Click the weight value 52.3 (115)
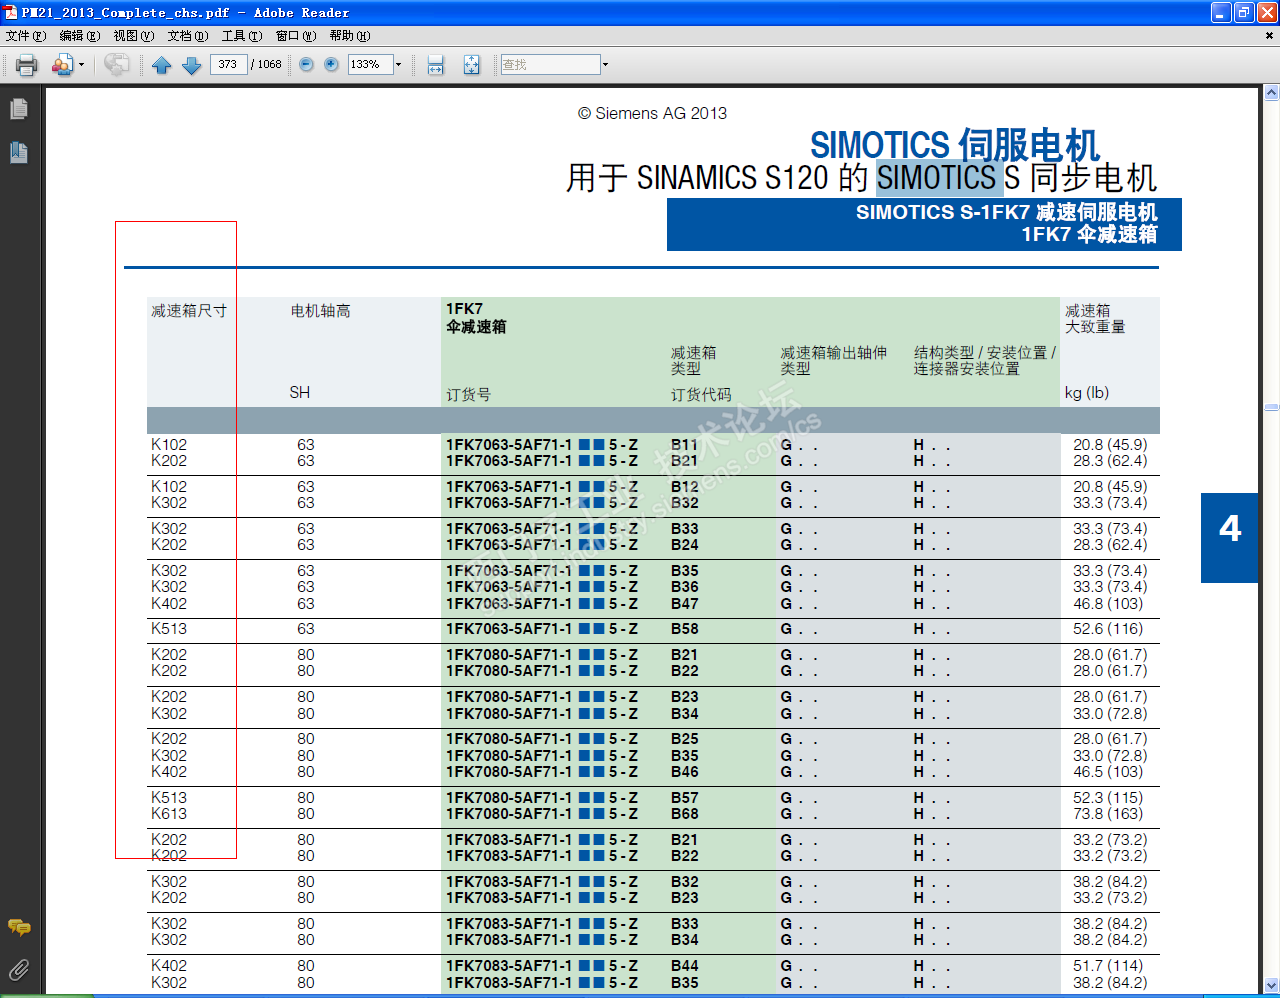The image size is (1280, 998). click(1108, 798)
